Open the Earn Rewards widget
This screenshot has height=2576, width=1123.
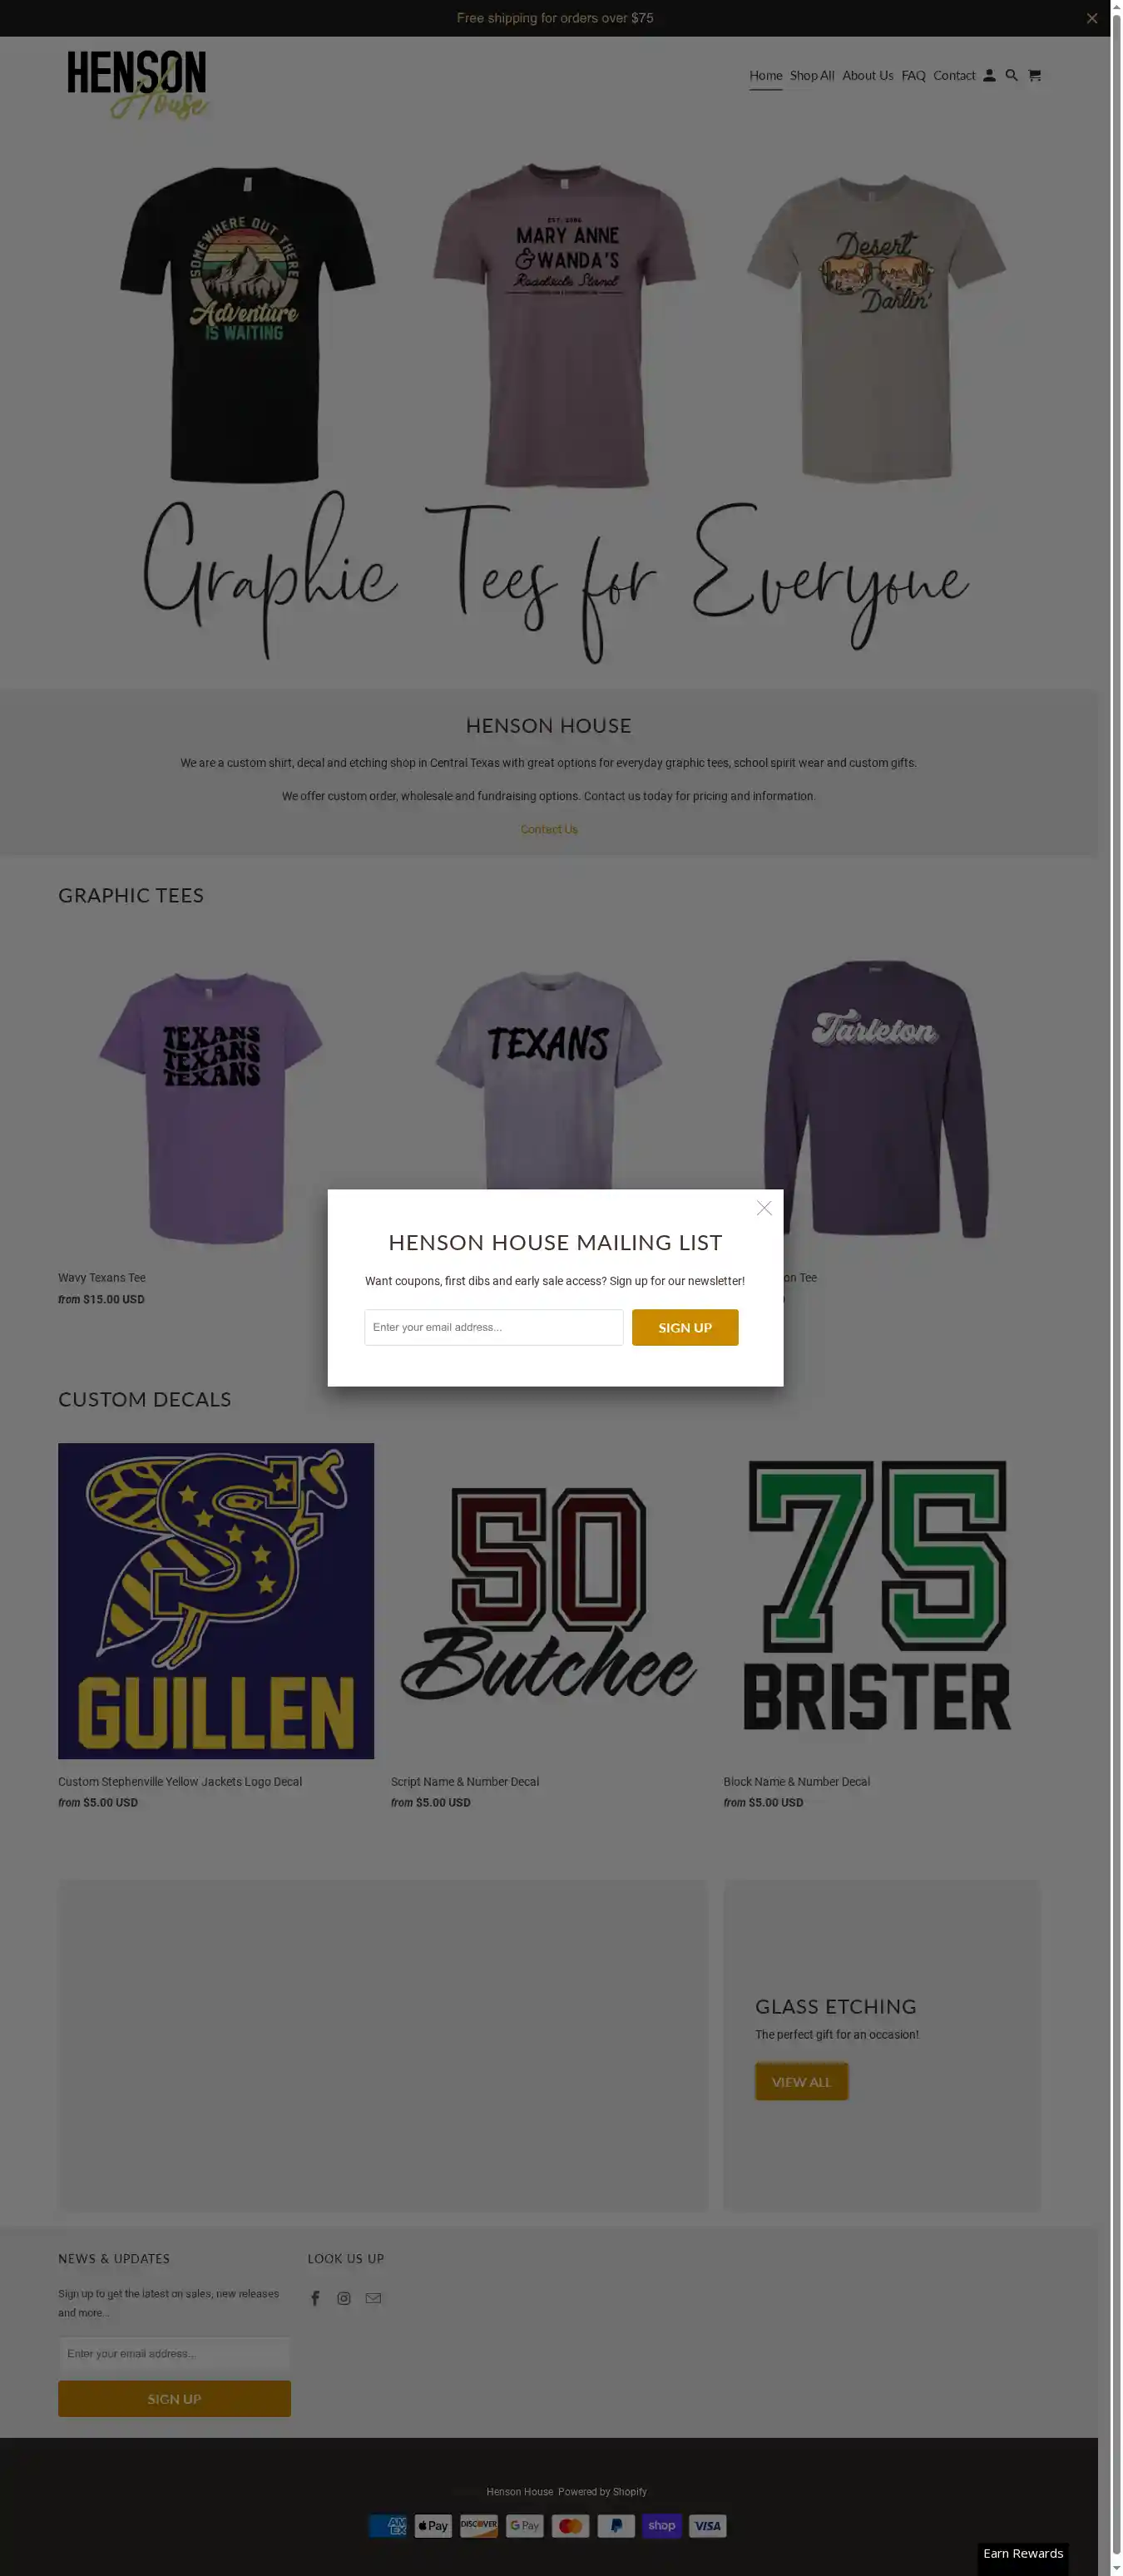click(1023, 2553)
